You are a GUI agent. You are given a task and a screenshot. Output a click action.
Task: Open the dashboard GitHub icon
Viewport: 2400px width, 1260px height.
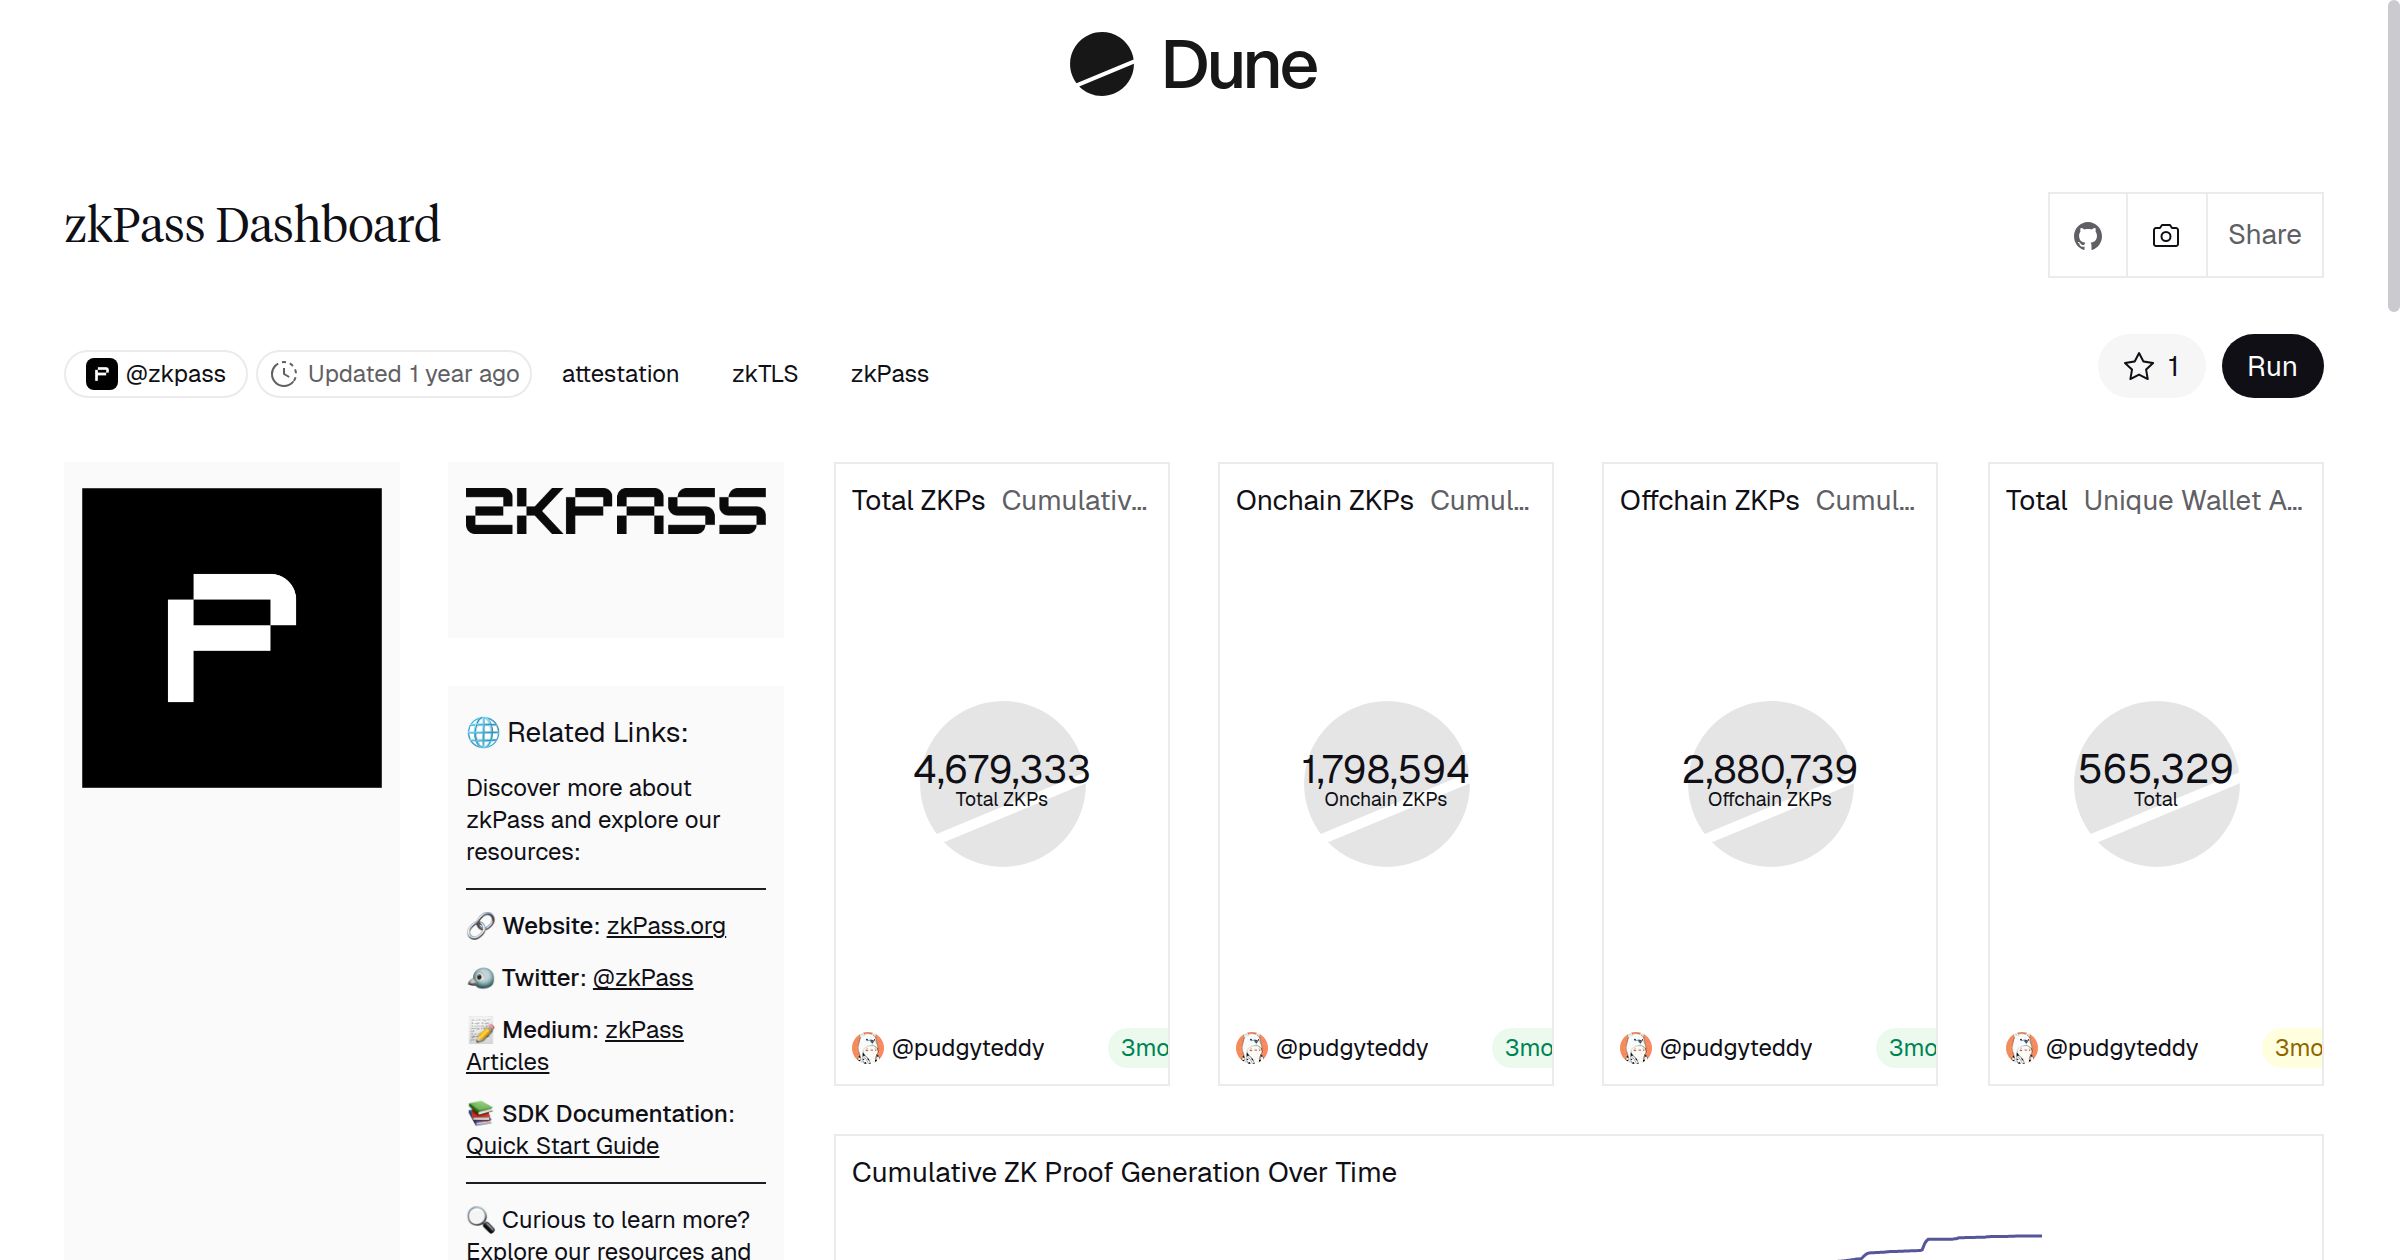click(2088, 234)
